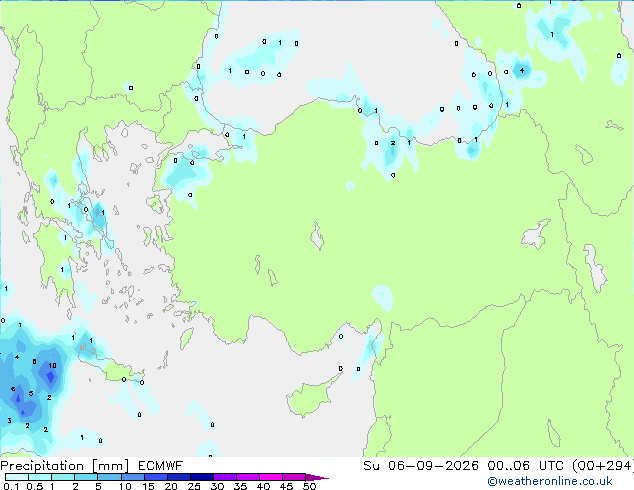
Task: Click the '[mm]' unit label
Action: (110, 466)
